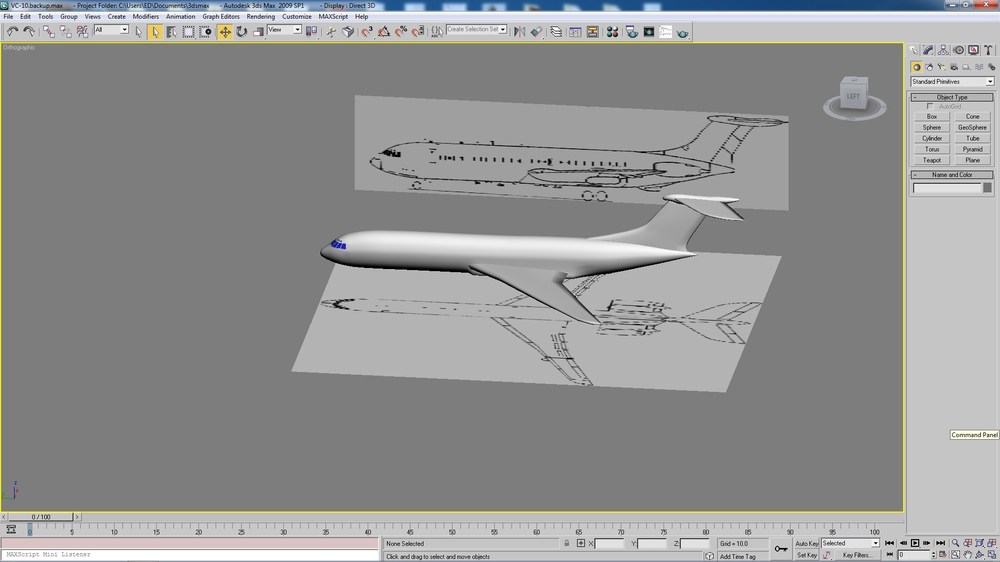Screen dimensions: 1000x562
Task: Click the Teapot primitive button
Action: (931, 160)
